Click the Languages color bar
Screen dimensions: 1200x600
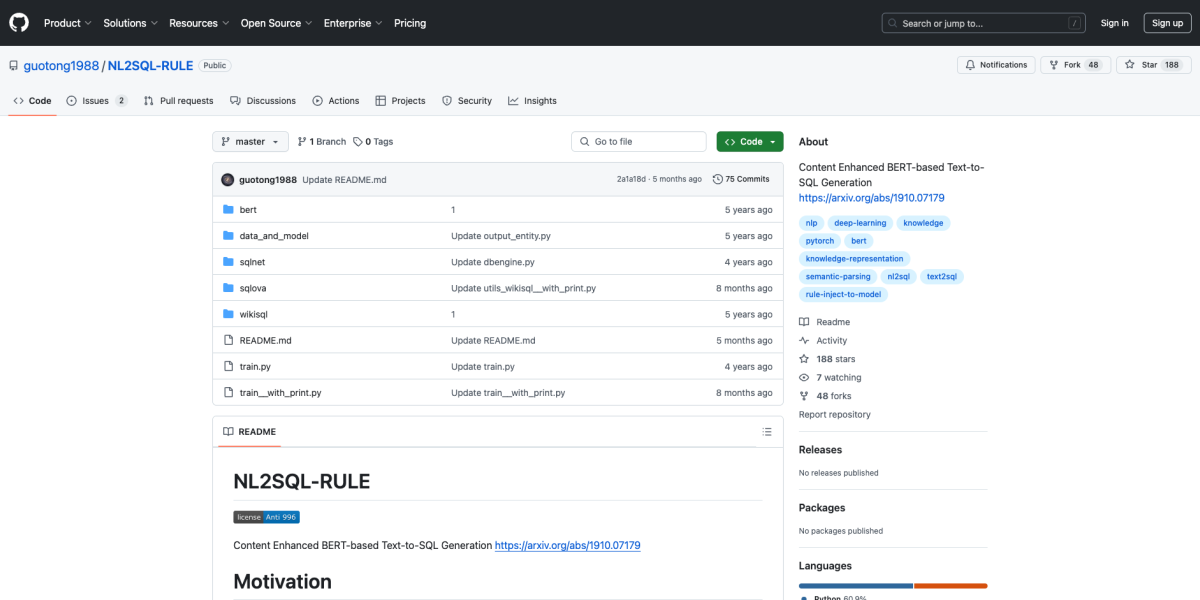[892, 585]
